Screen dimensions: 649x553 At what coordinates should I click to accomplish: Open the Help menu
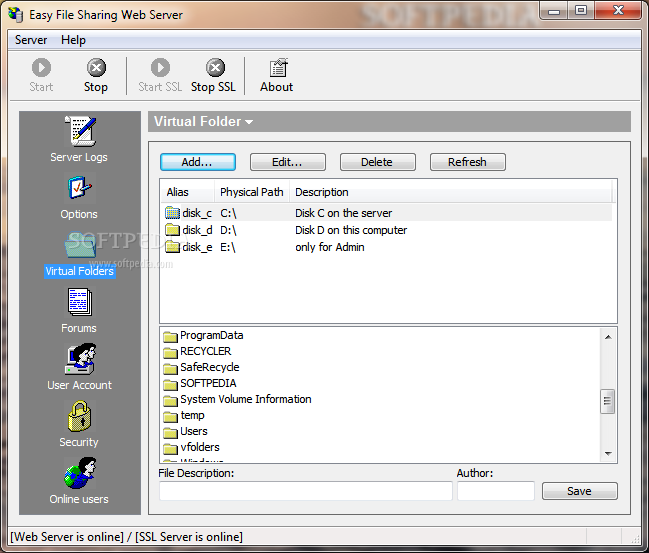tap(73, 40)
